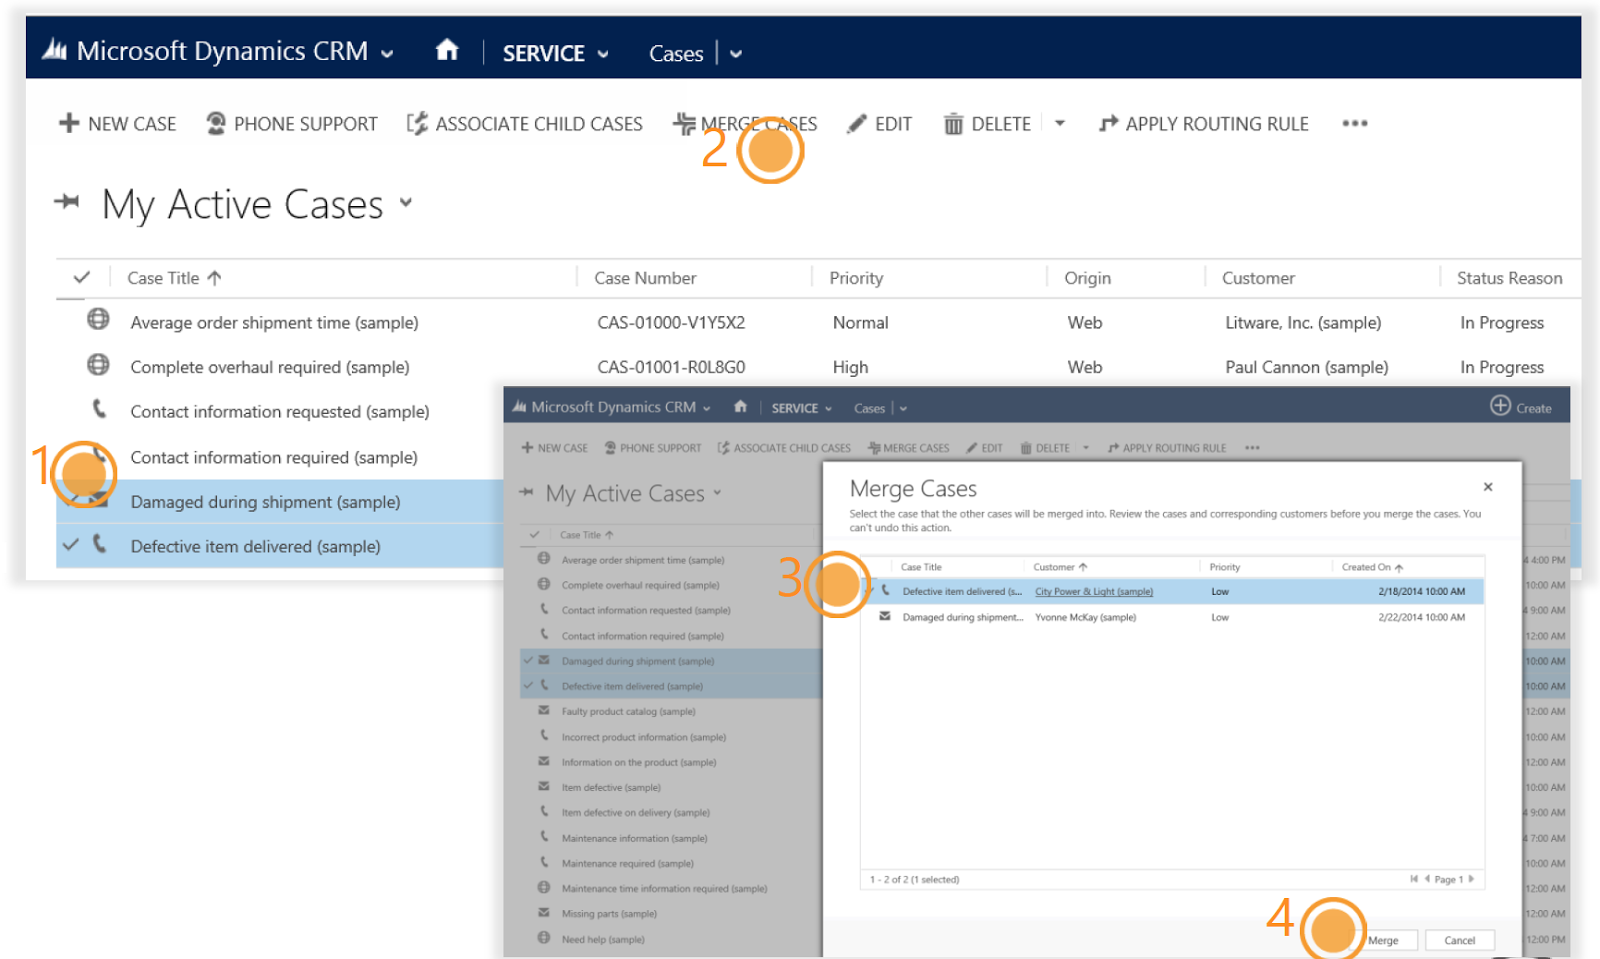
Task: Select the Yvonne McKay (sample) cell in the Merge Cases dialog
Action: point(1085,617)
